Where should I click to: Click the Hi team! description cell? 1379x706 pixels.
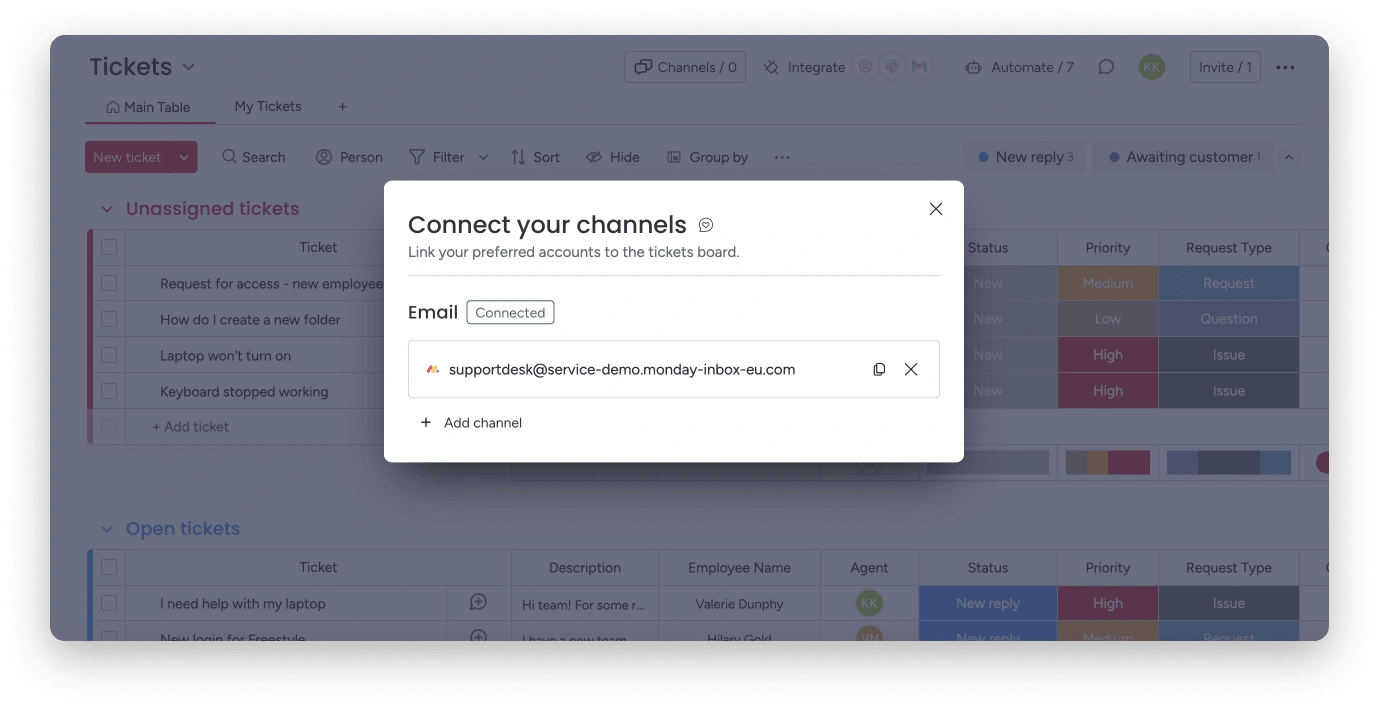pos(584,604)
